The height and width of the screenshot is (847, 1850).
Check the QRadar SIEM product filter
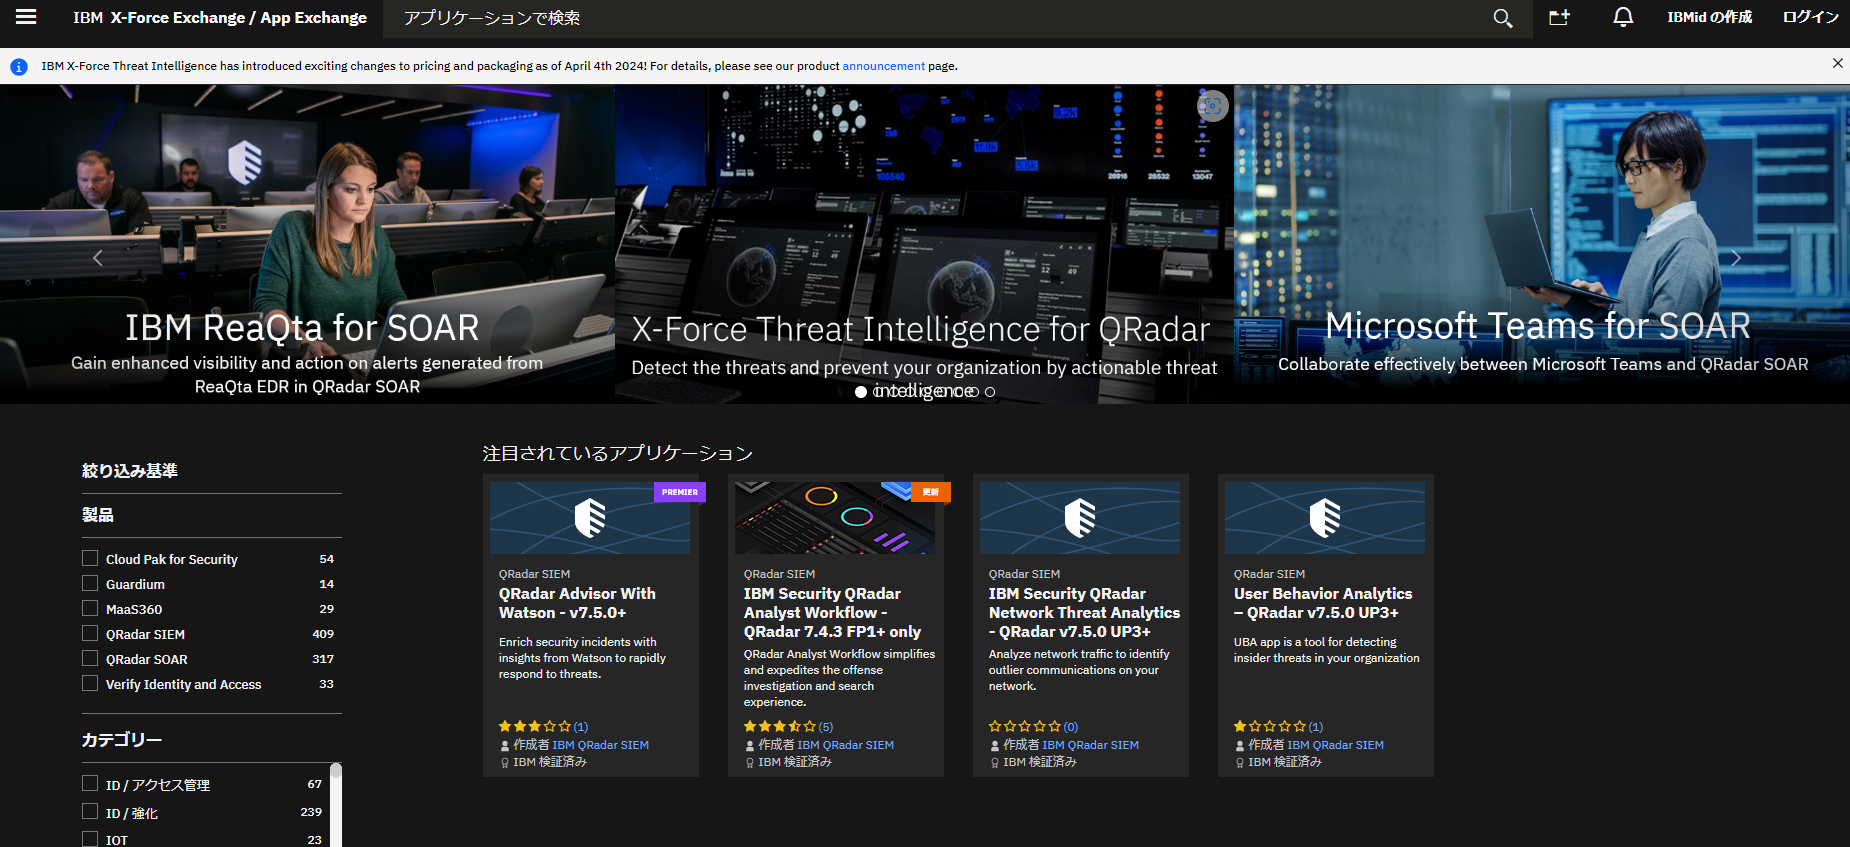pyautogui.click(x=90, y=633)
